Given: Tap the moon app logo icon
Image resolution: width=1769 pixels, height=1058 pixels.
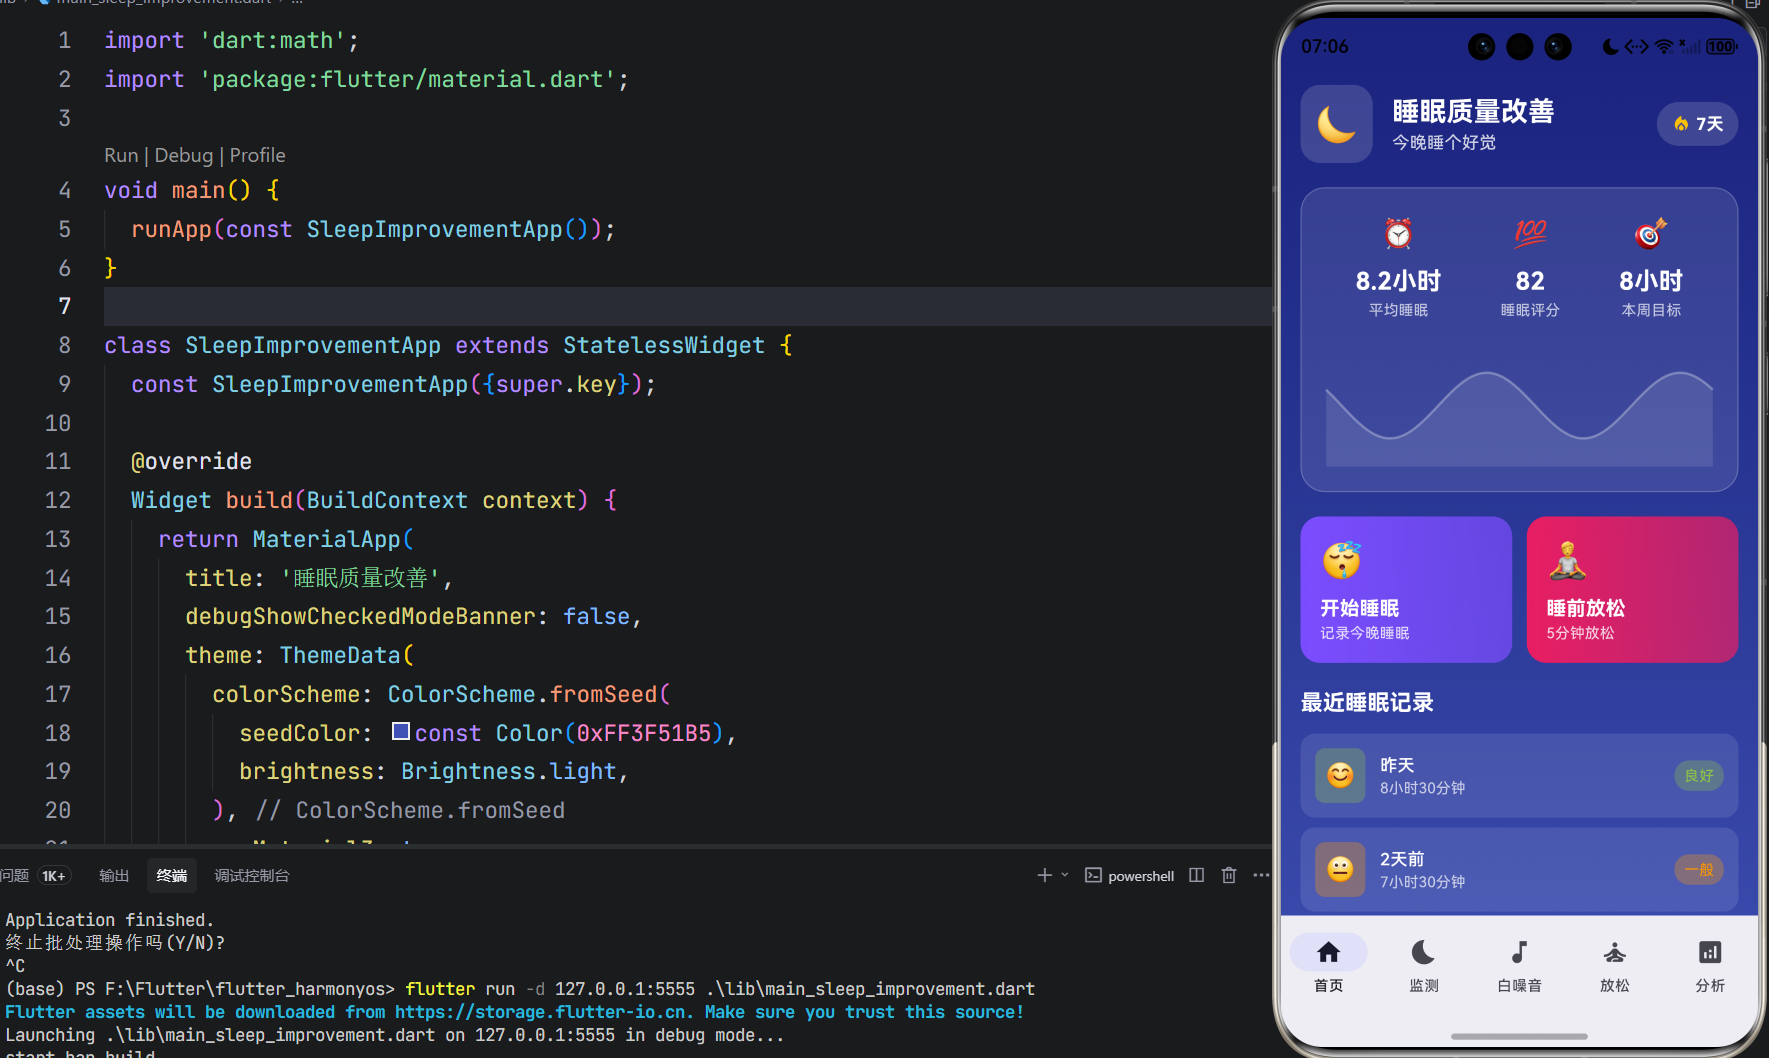Looking at the screenshot, I should point(1336,124).
